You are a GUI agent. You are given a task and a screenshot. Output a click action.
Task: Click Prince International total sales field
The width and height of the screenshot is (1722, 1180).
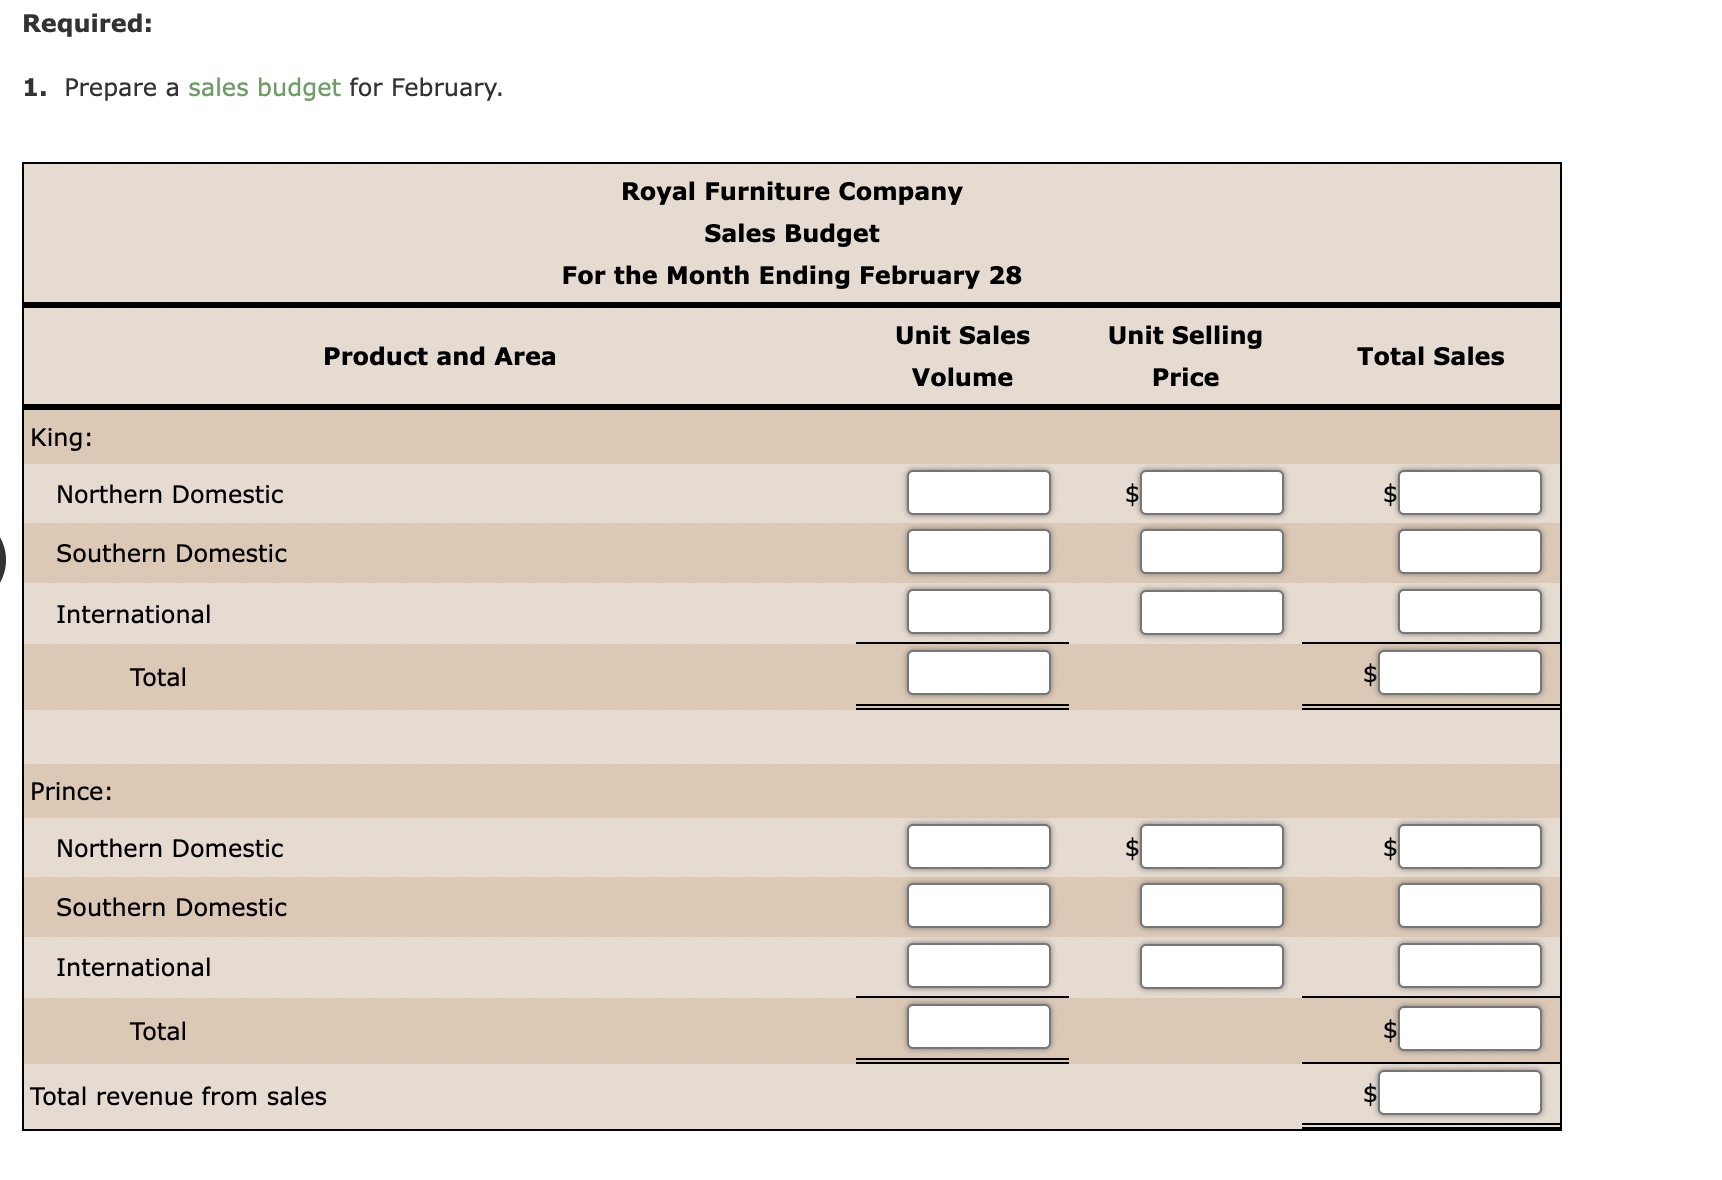point(1468,965)
